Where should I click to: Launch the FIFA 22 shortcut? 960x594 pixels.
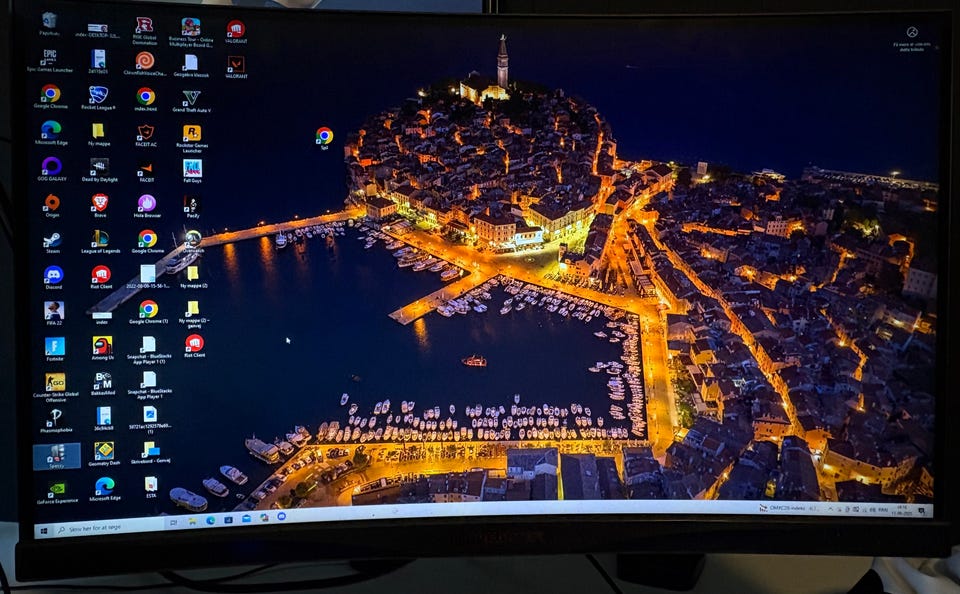point(54,314)
